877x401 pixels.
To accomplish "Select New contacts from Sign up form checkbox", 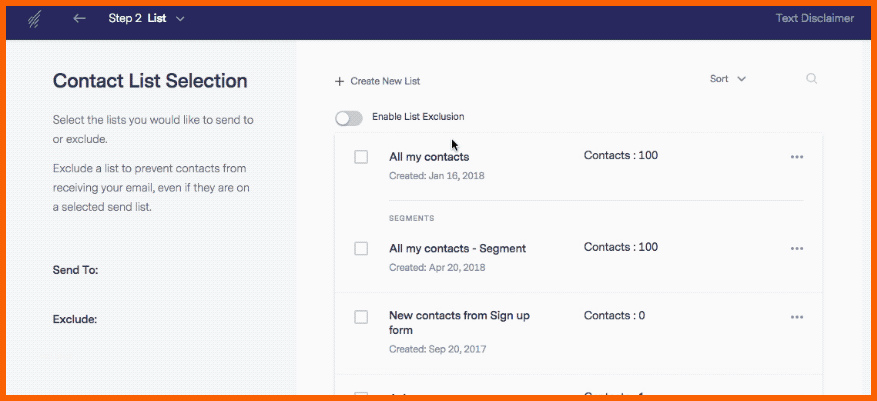I will [x=361, y=317].
